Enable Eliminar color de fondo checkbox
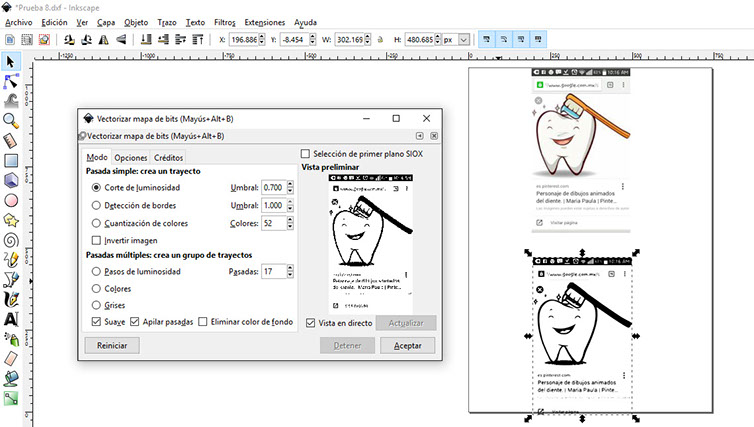 203,321
